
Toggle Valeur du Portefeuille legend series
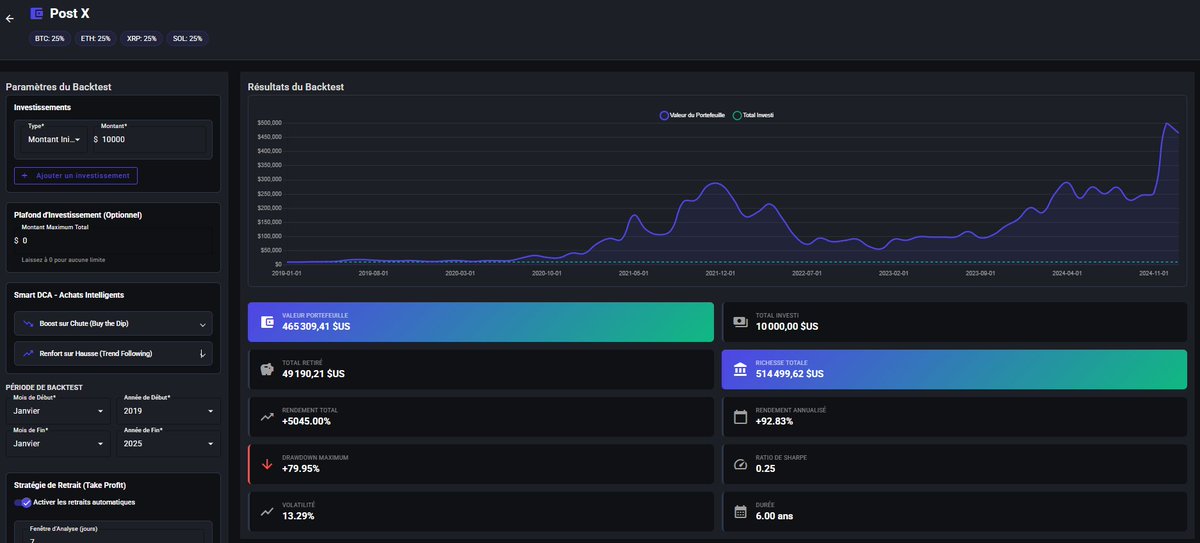(692, 116)
